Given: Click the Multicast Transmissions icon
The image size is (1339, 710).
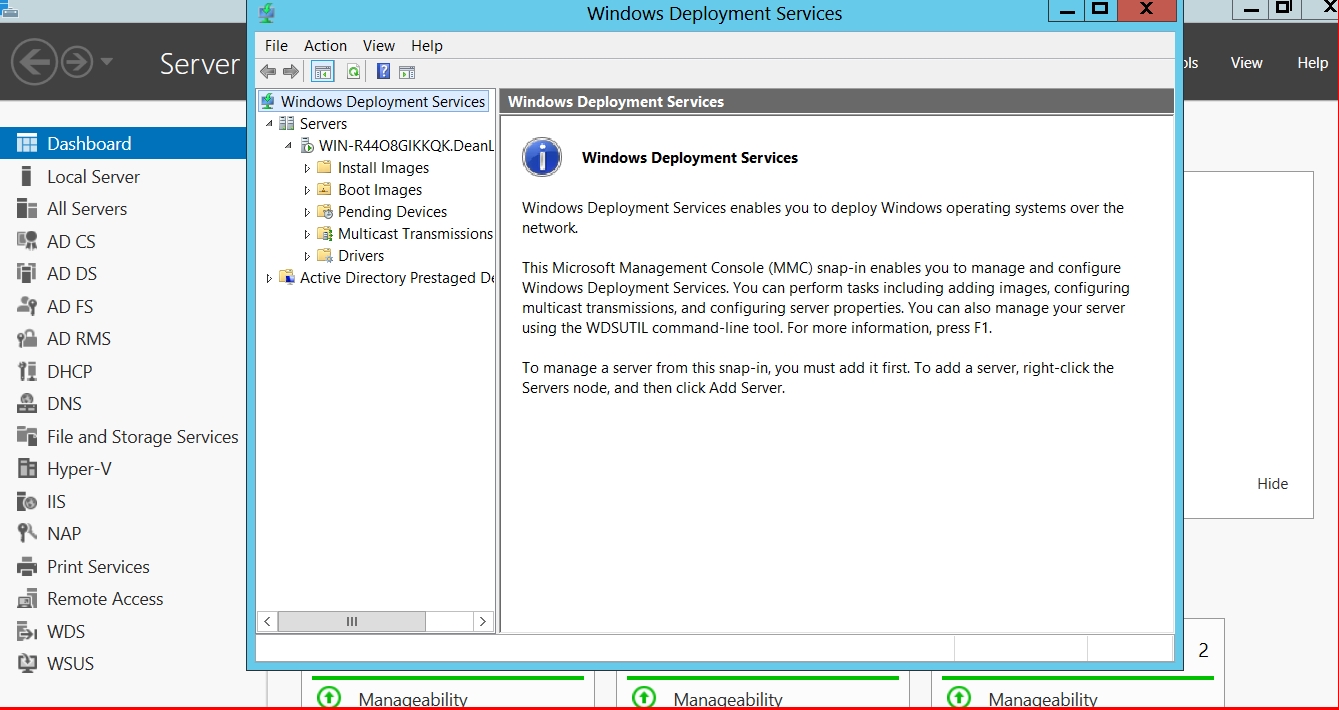Looking at the screenshot, I should tap(324, 234).
